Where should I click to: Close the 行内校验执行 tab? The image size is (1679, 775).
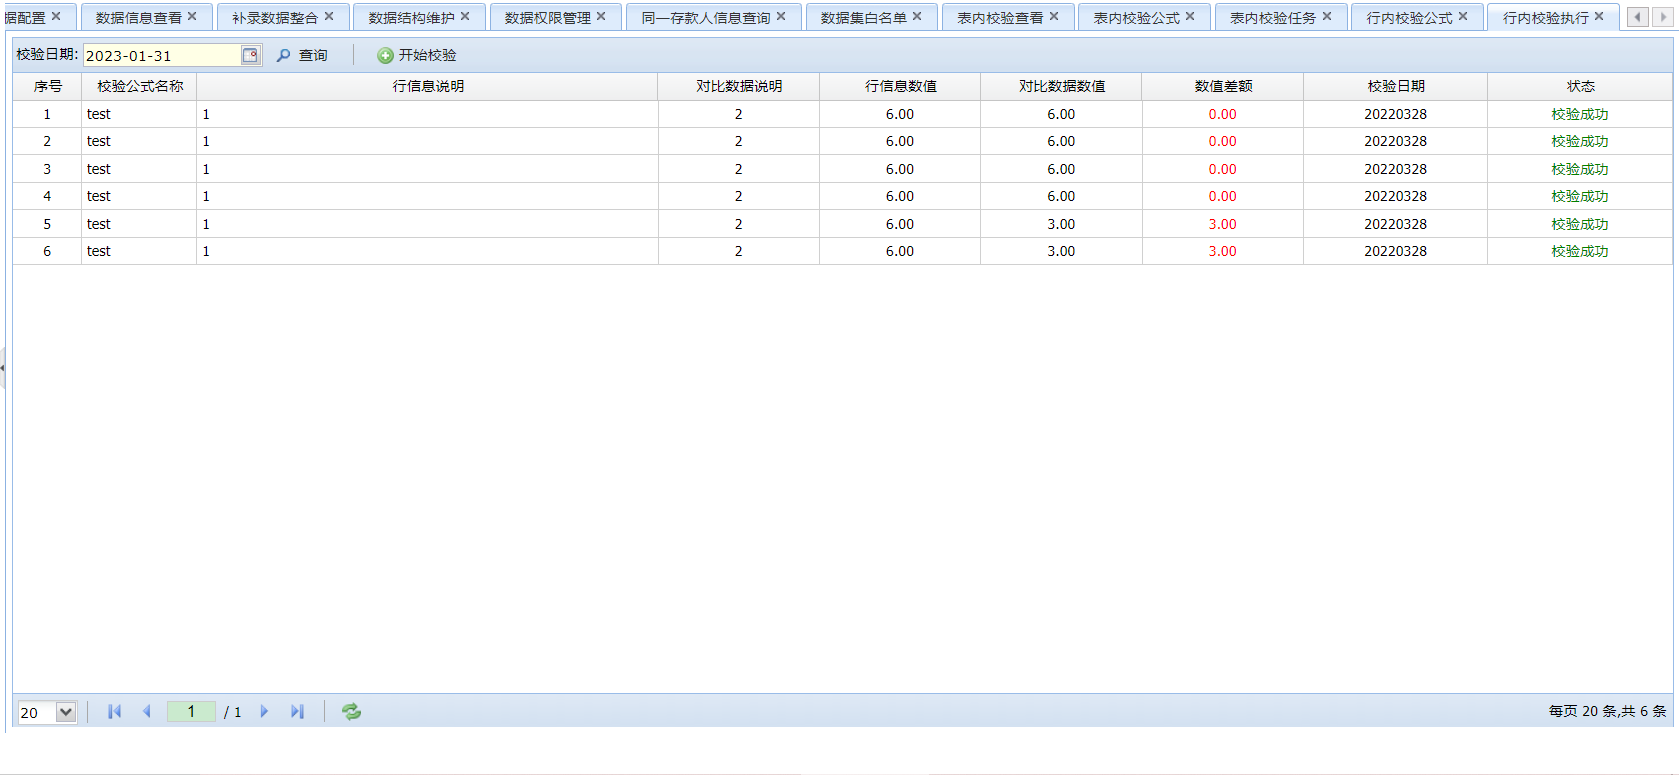pos(1599,17)
